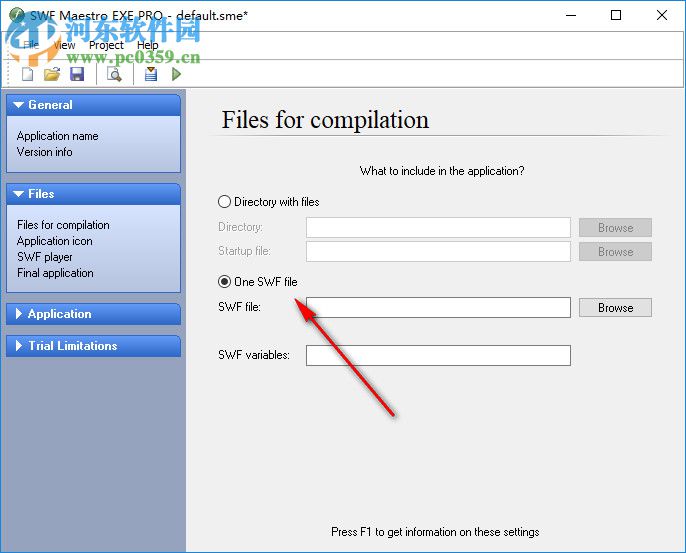Close the SWF Maestro window
This screenshot has width=686, height=553.
coord(662,15)
